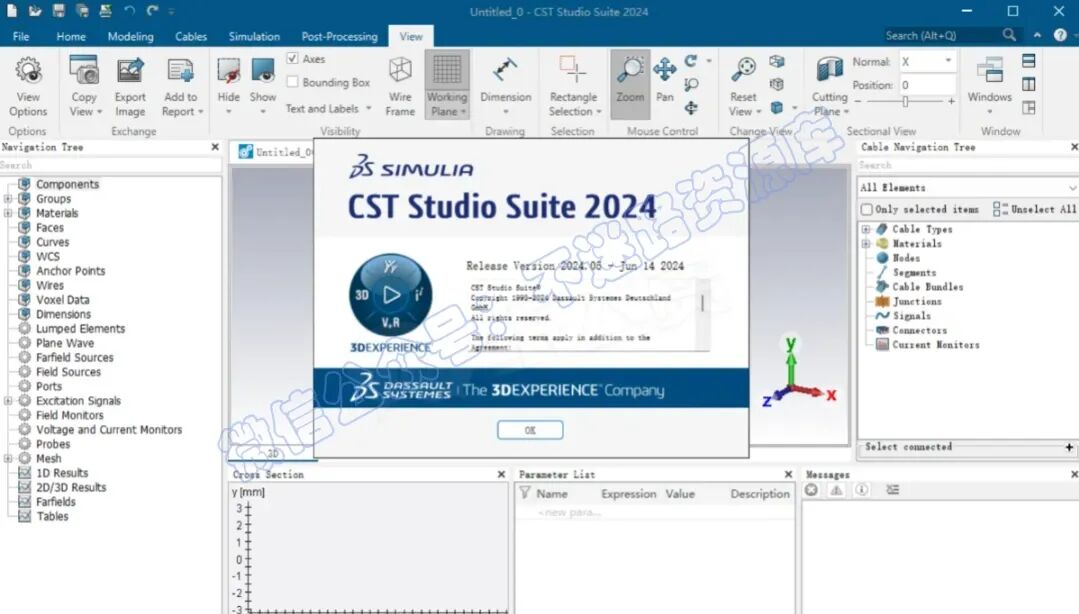
Task: Toggle the Axes checkbox
Action: pyautogui.click(x=292, y=59)
